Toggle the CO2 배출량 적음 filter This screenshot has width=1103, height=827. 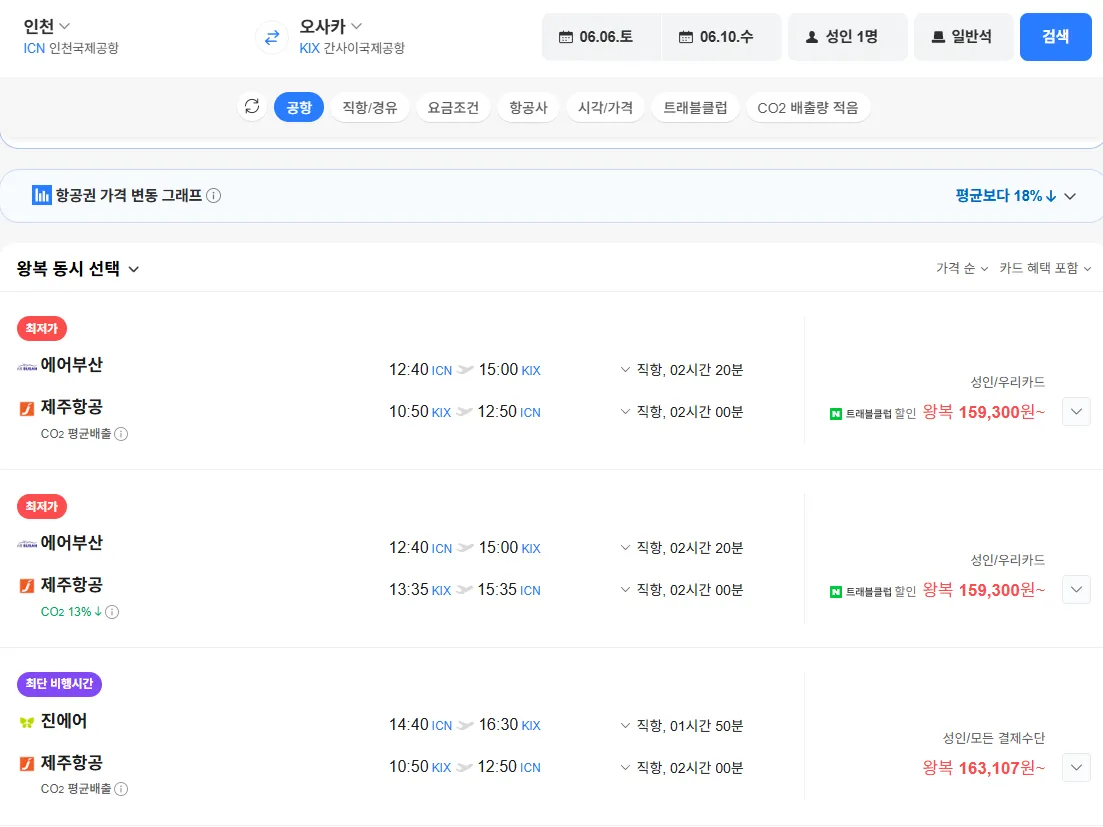pyautogui.click(x=808, y=107)
